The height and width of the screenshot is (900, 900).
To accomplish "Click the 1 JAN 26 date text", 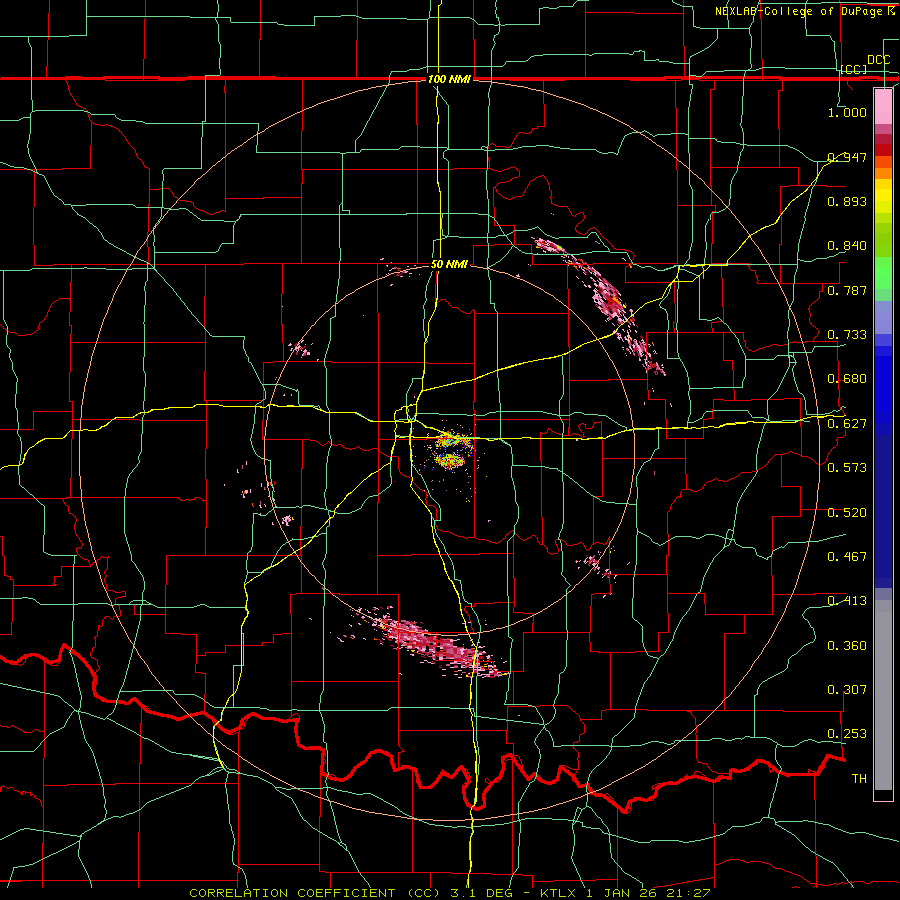I will click(x=619, y=893).
